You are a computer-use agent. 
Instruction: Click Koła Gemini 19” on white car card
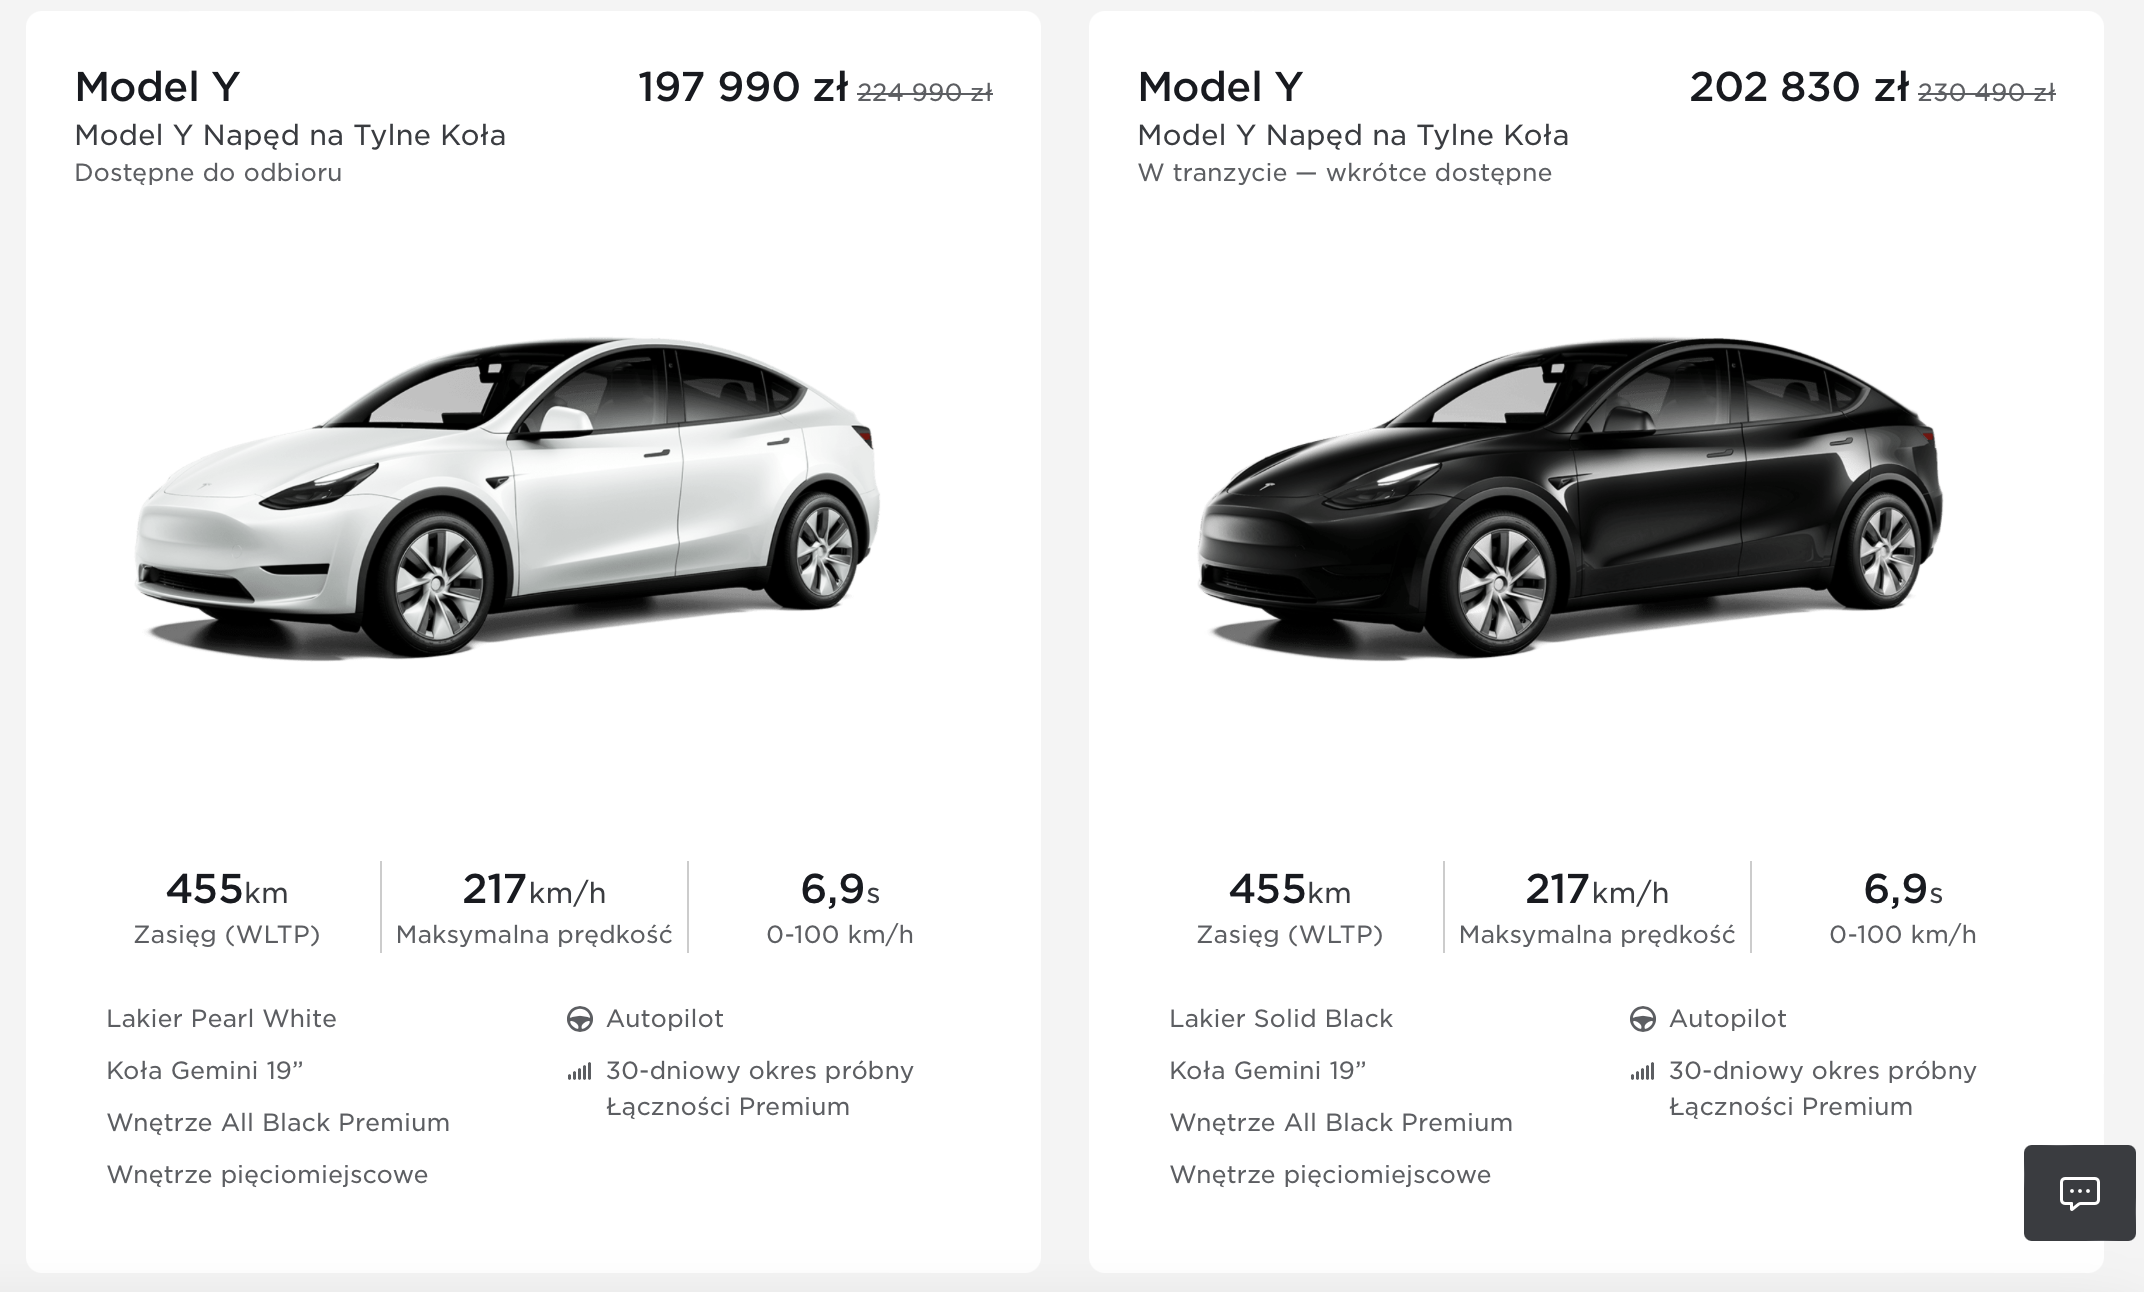(205, 1071)
